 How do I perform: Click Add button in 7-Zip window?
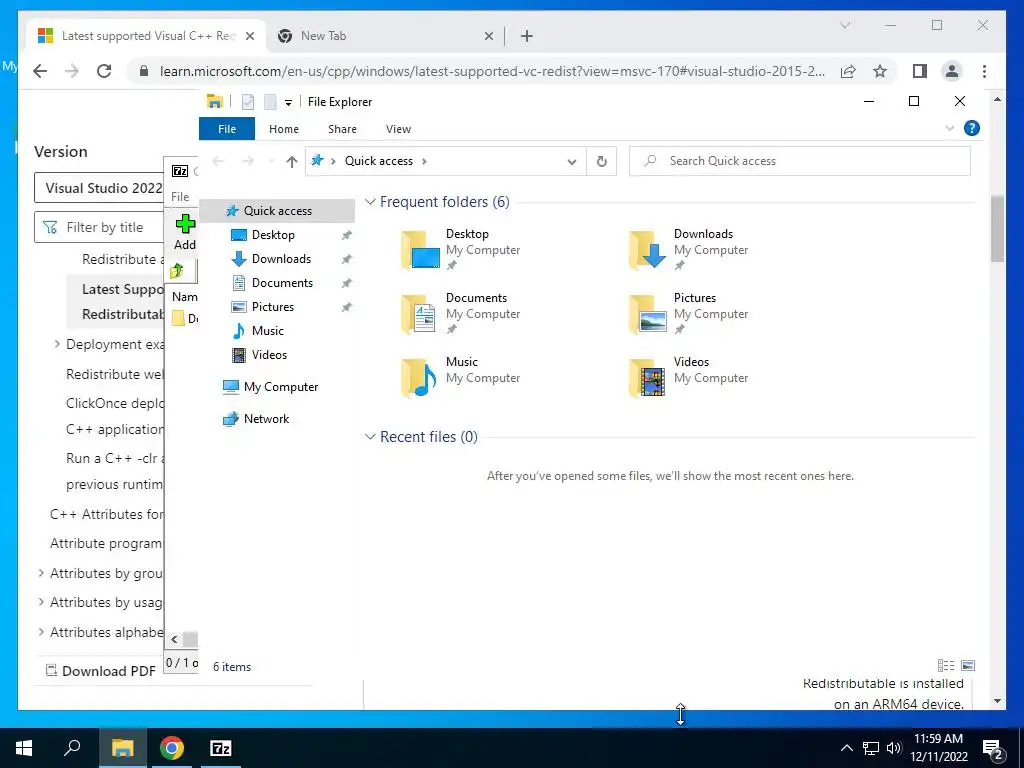click(x=185, y=232)
